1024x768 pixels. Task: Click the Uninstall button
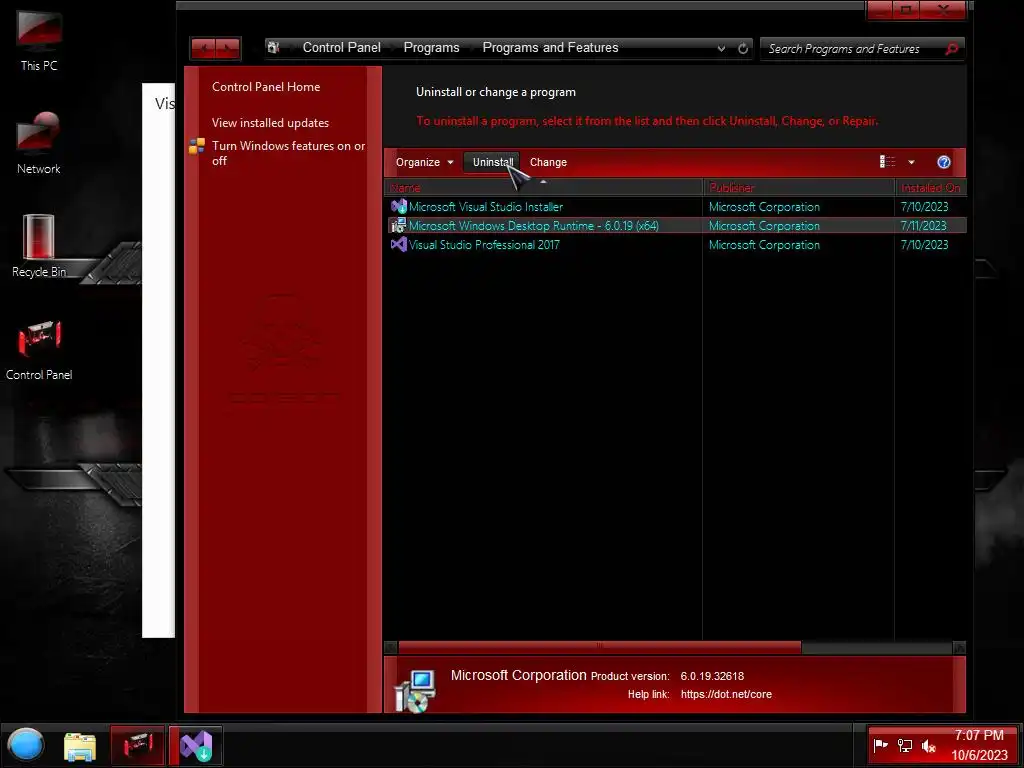pos(492,162)
